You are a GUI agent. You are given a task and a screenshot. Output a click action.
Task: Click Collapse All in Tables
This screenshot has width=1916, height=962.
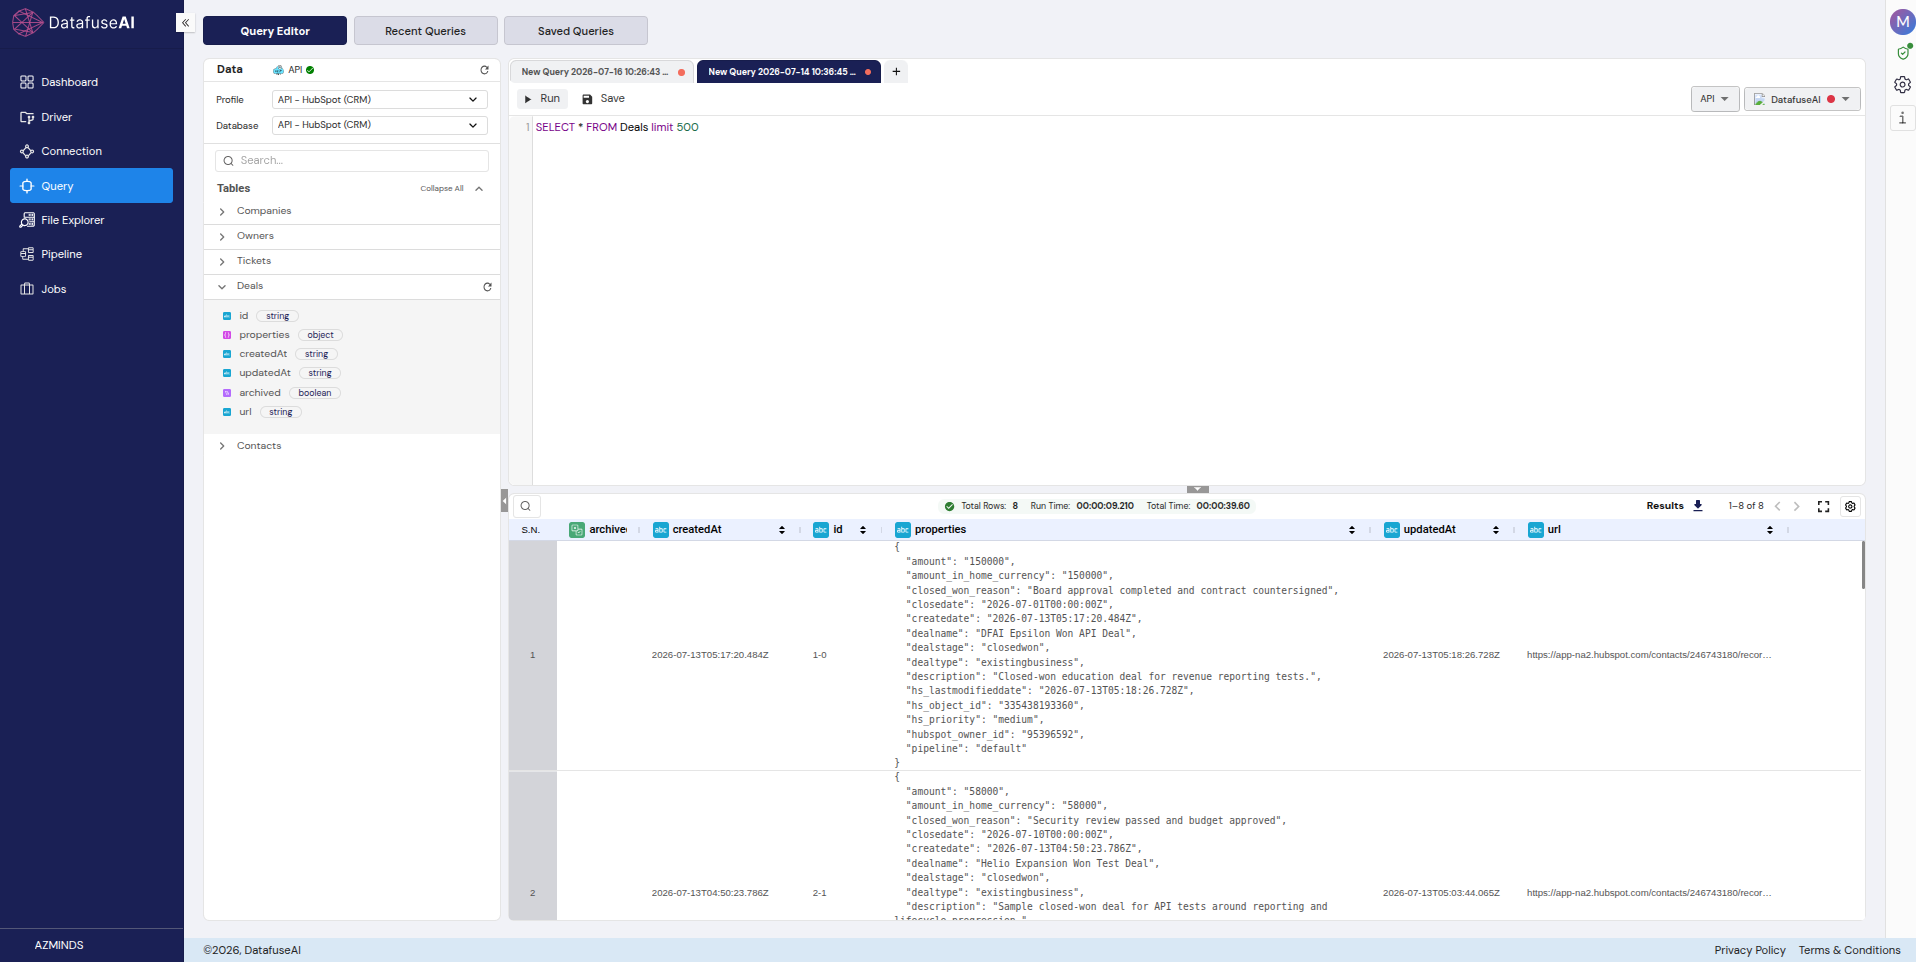[442, 188]
